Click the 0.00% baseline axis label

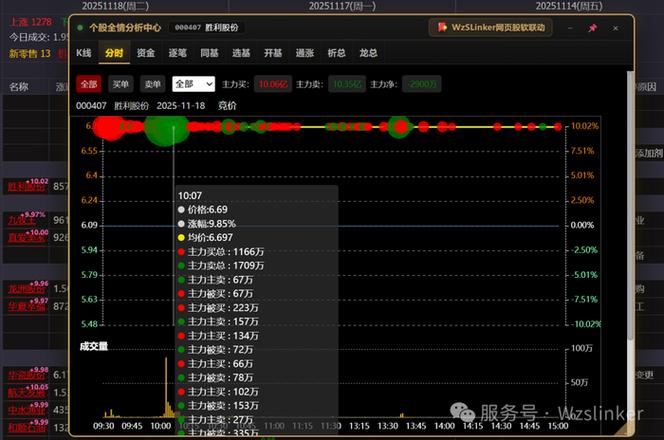point(582,225)
